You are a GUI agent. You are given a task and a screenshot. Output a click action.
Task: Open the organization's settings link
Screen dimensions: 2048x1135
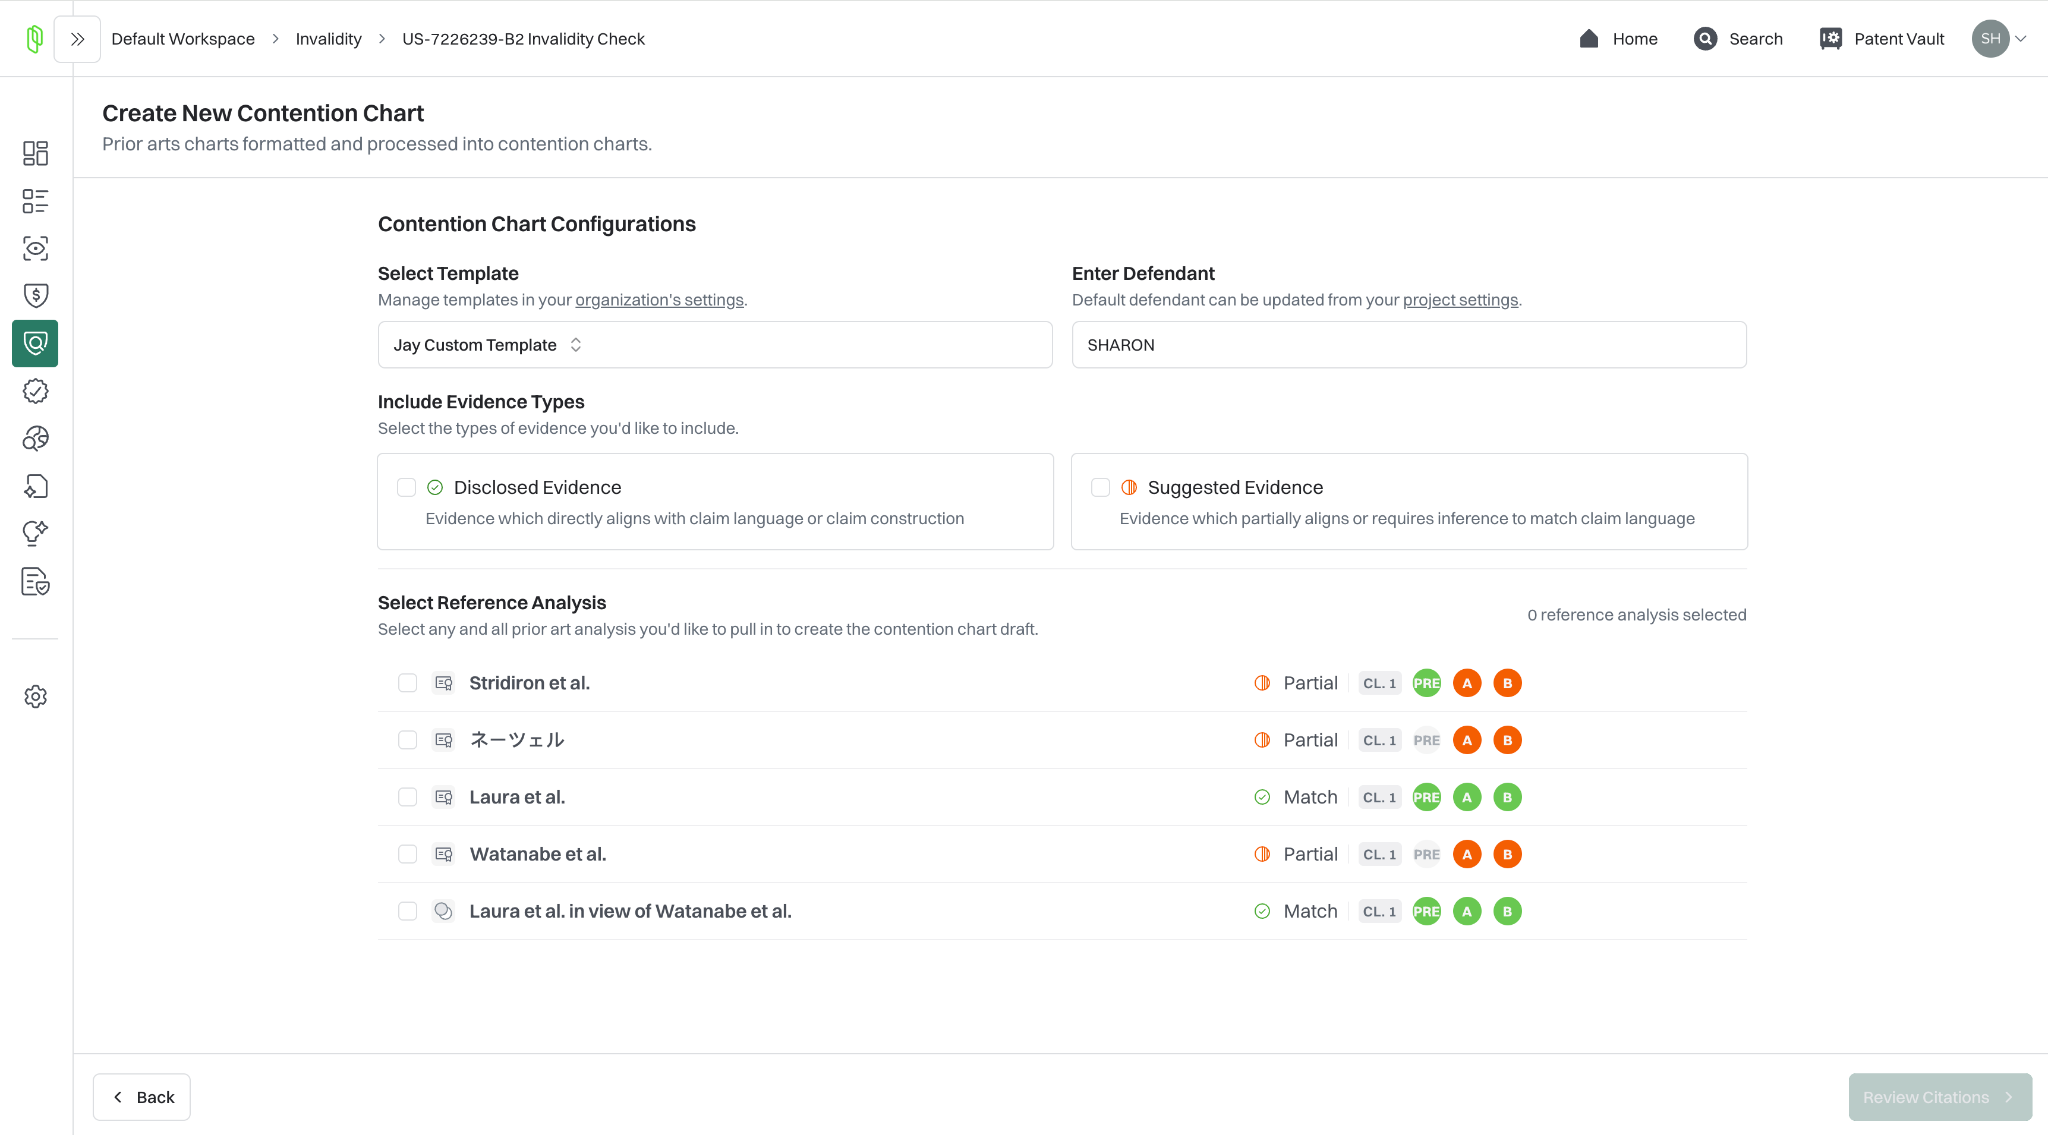pyautogui.click(x=659, y=300)
